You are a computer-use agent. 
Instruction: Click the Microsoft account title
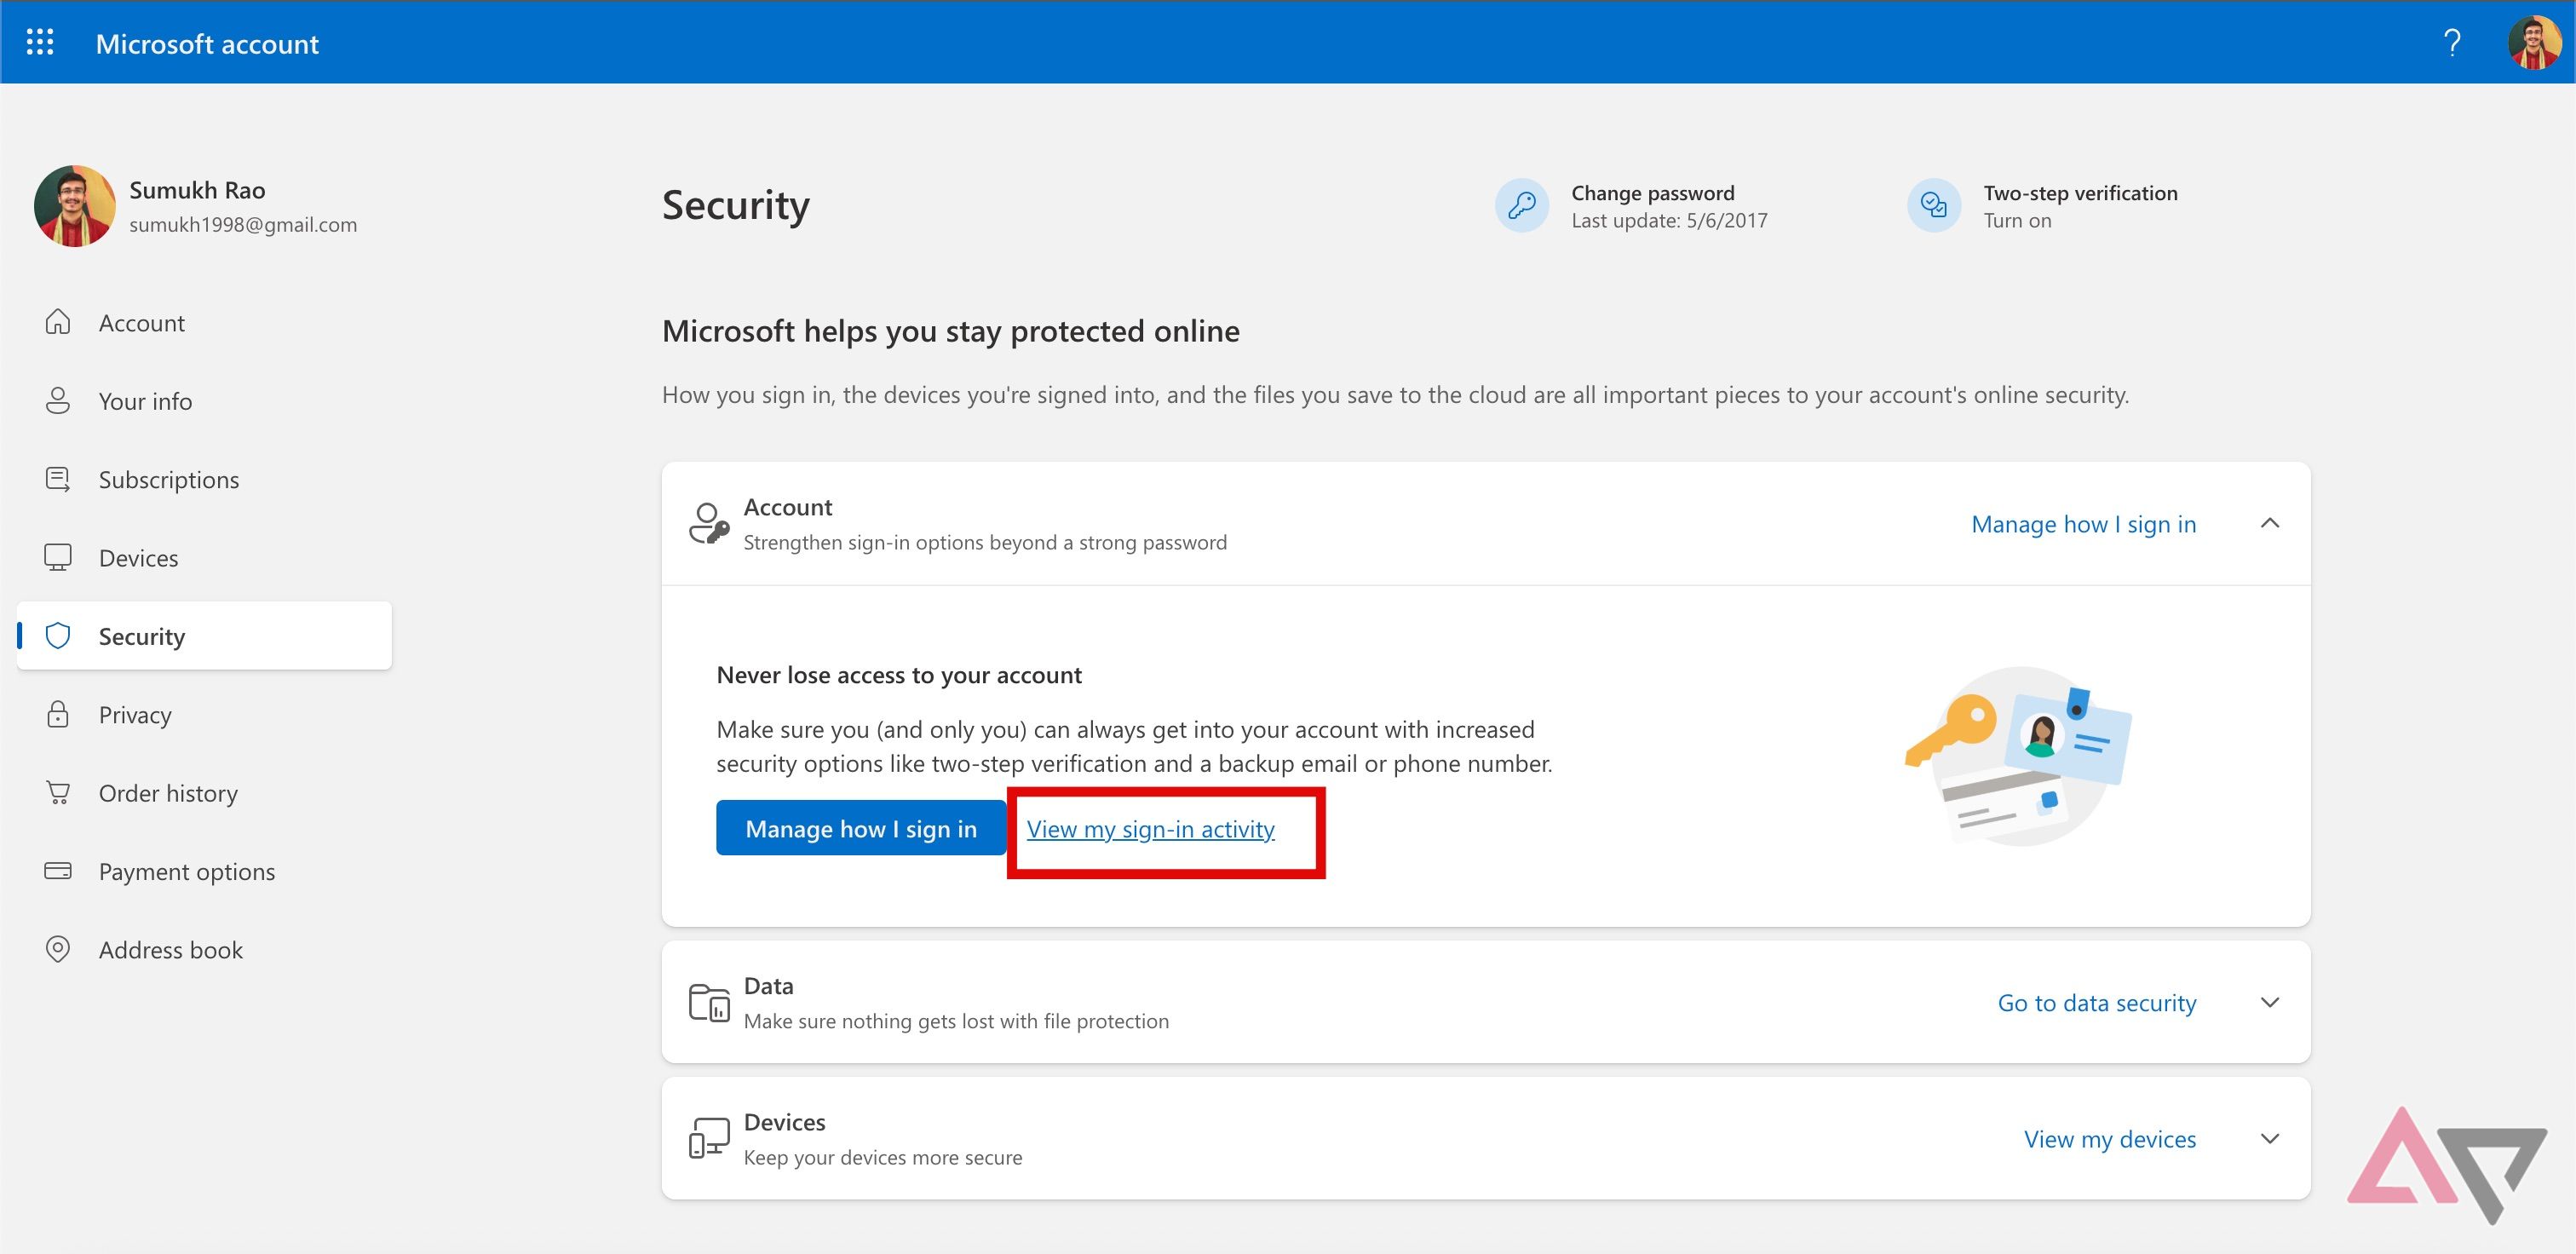[207, 43]
